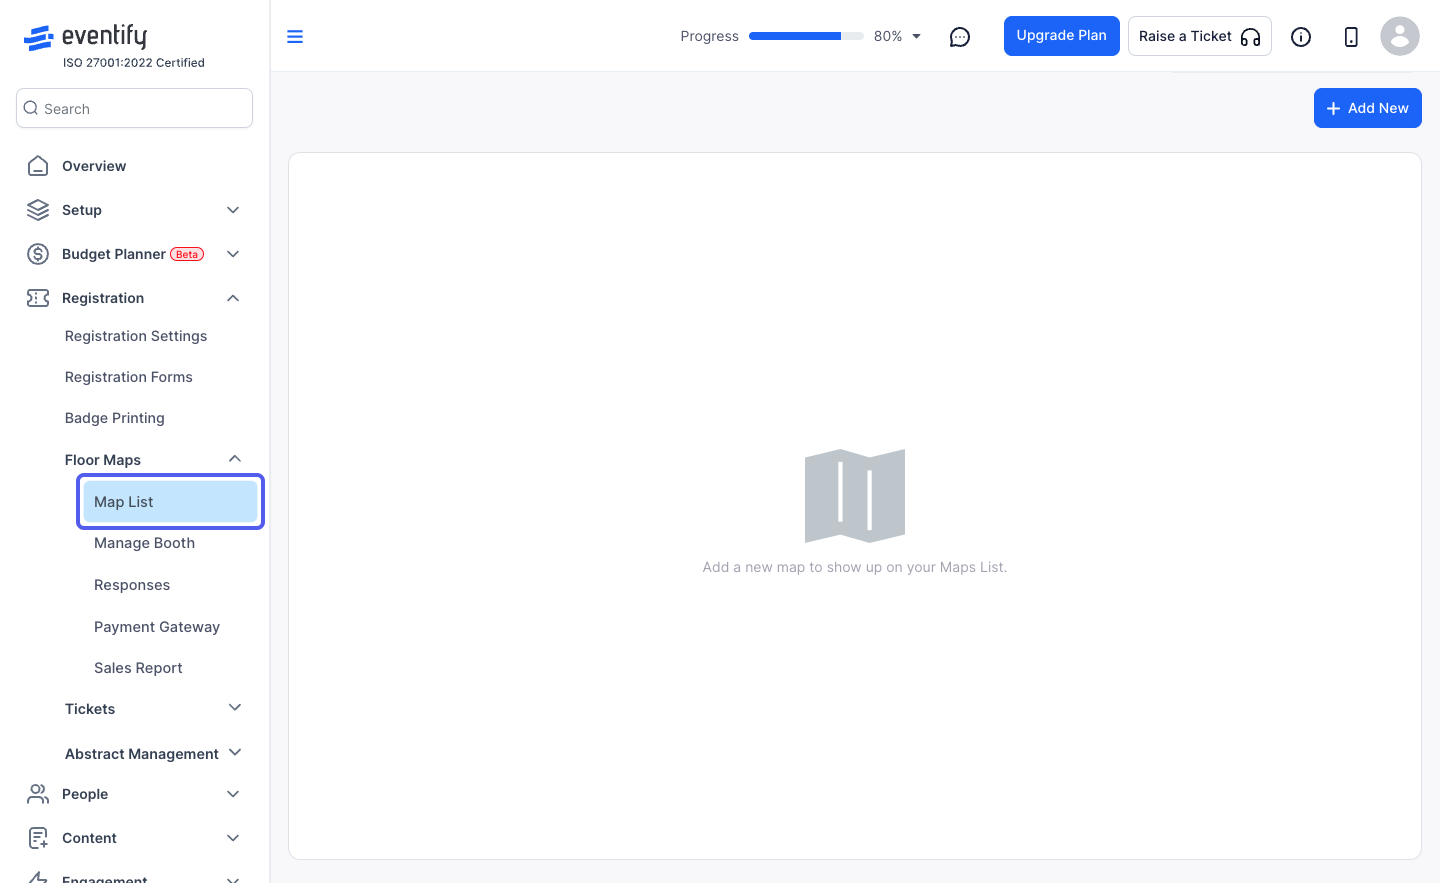Click the Budget Planner dollar icon
Image resolution: width=1440 pixels, height=883 pixels.
[x=38, y=254]
